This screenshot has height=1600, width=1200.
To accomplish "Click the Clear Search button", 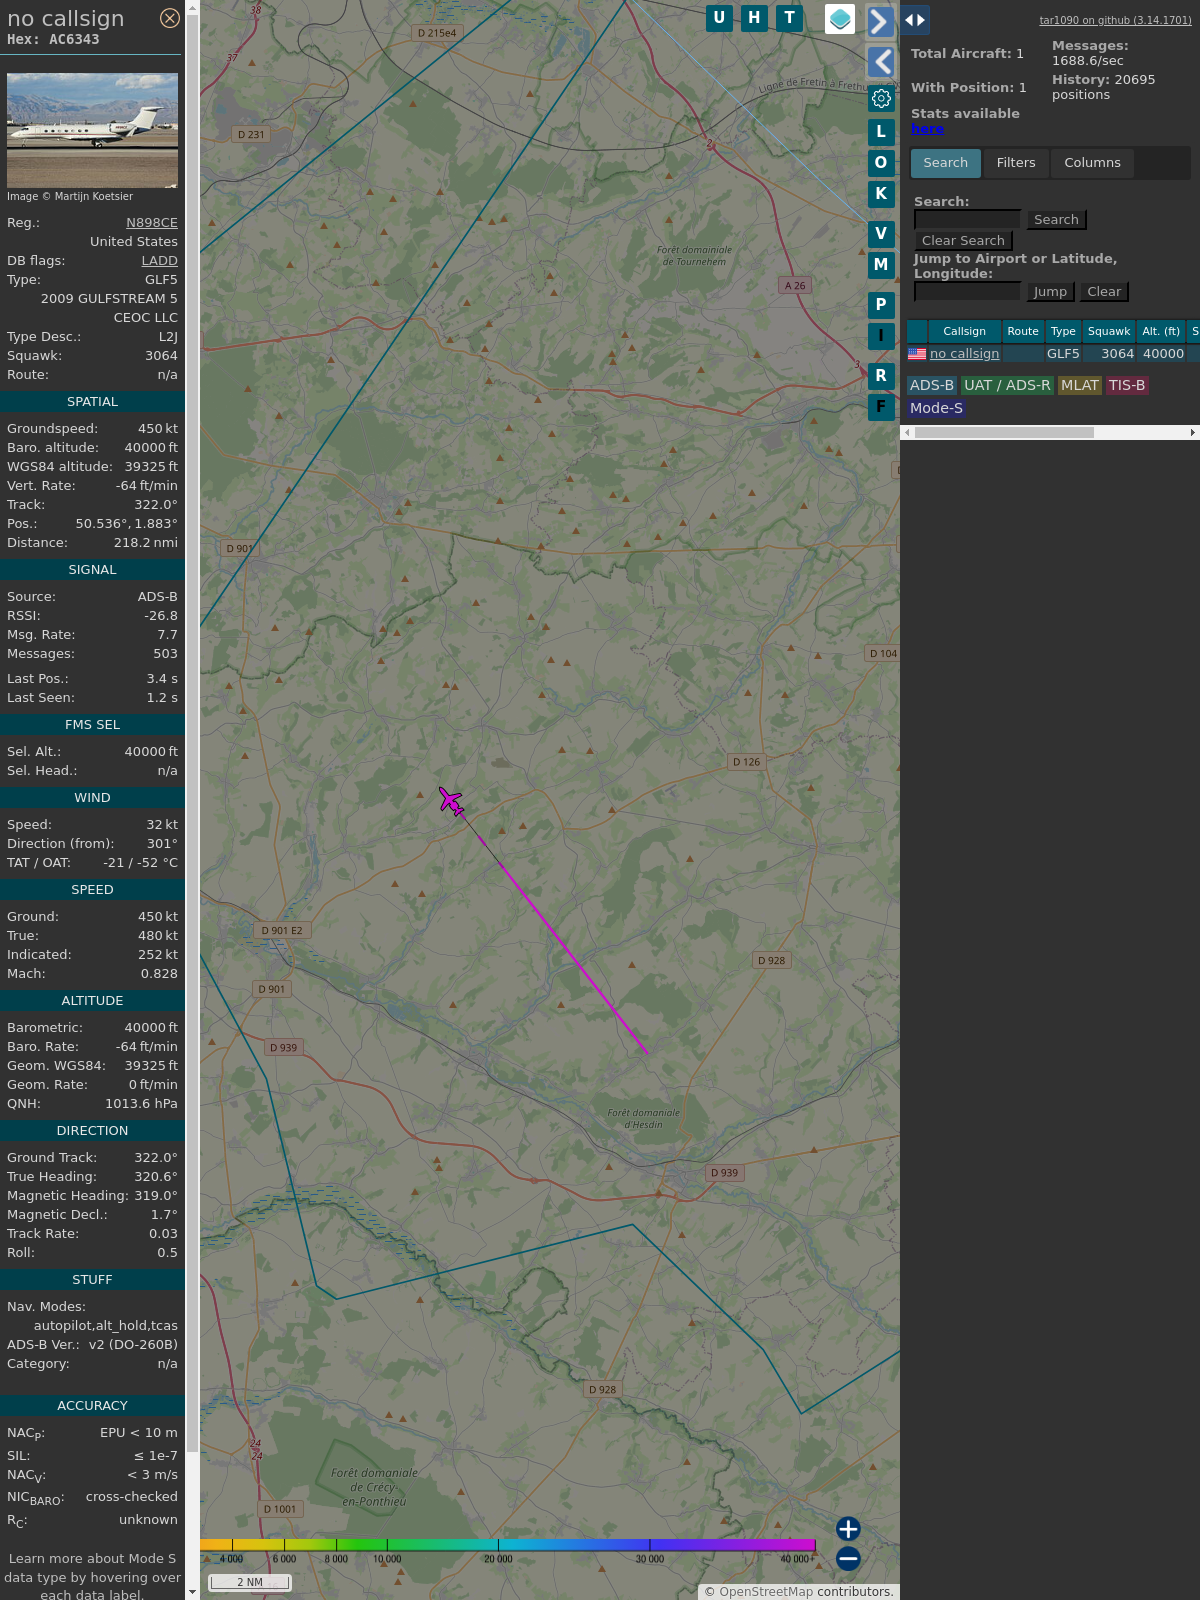I will tap(963, 241).
